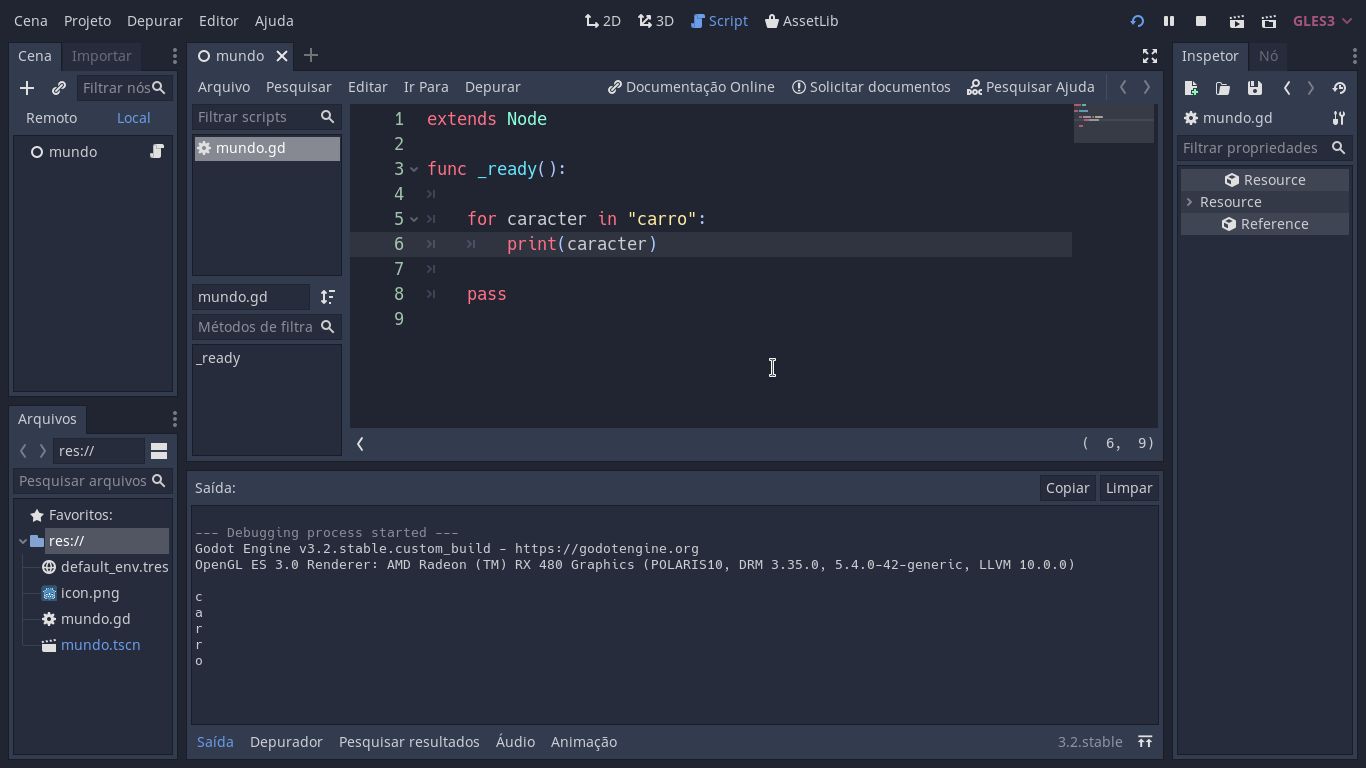Collapse the scripts panel with arrow
This screenshot has height=768, width=1366.
coord(360,443)
